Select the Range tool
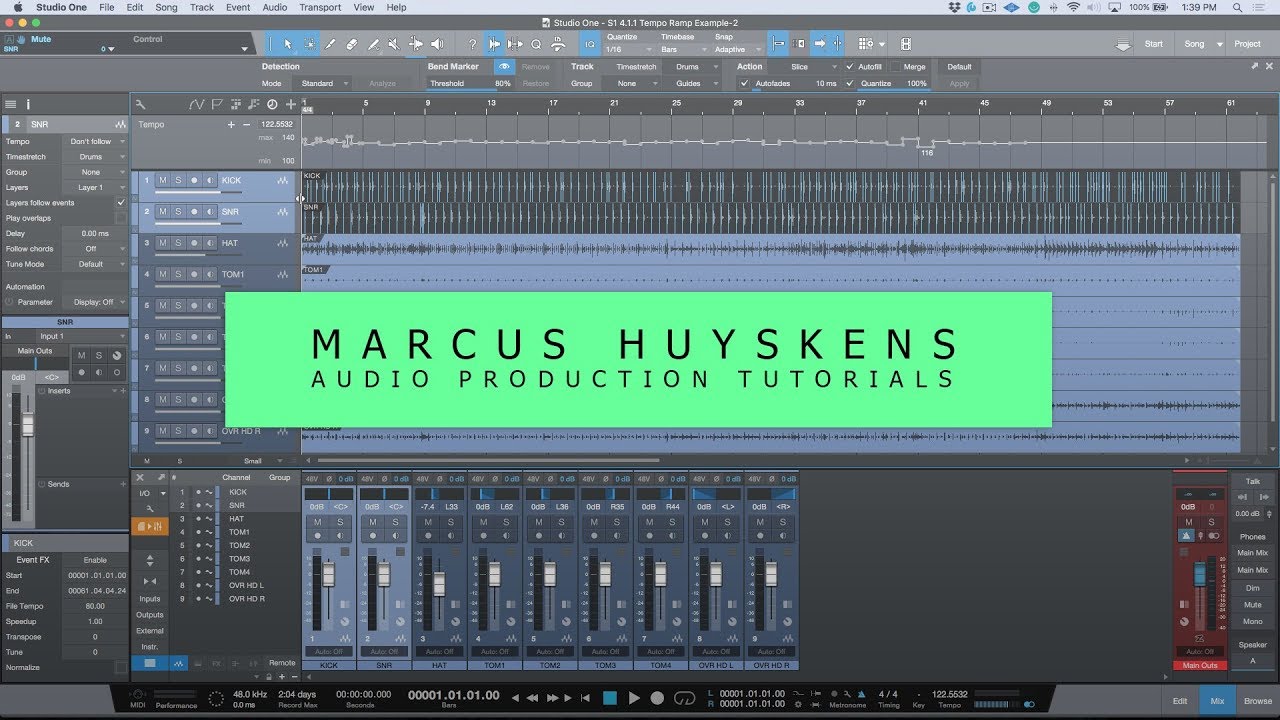 coord(309,44)
